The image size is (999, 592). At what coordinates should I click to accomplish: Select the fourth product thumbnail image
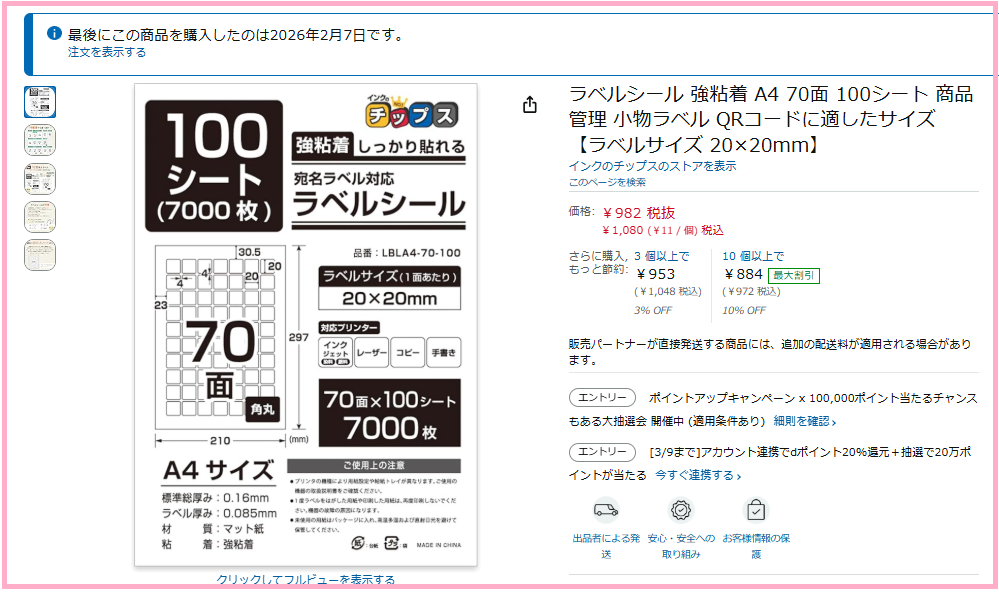[40, 217]
